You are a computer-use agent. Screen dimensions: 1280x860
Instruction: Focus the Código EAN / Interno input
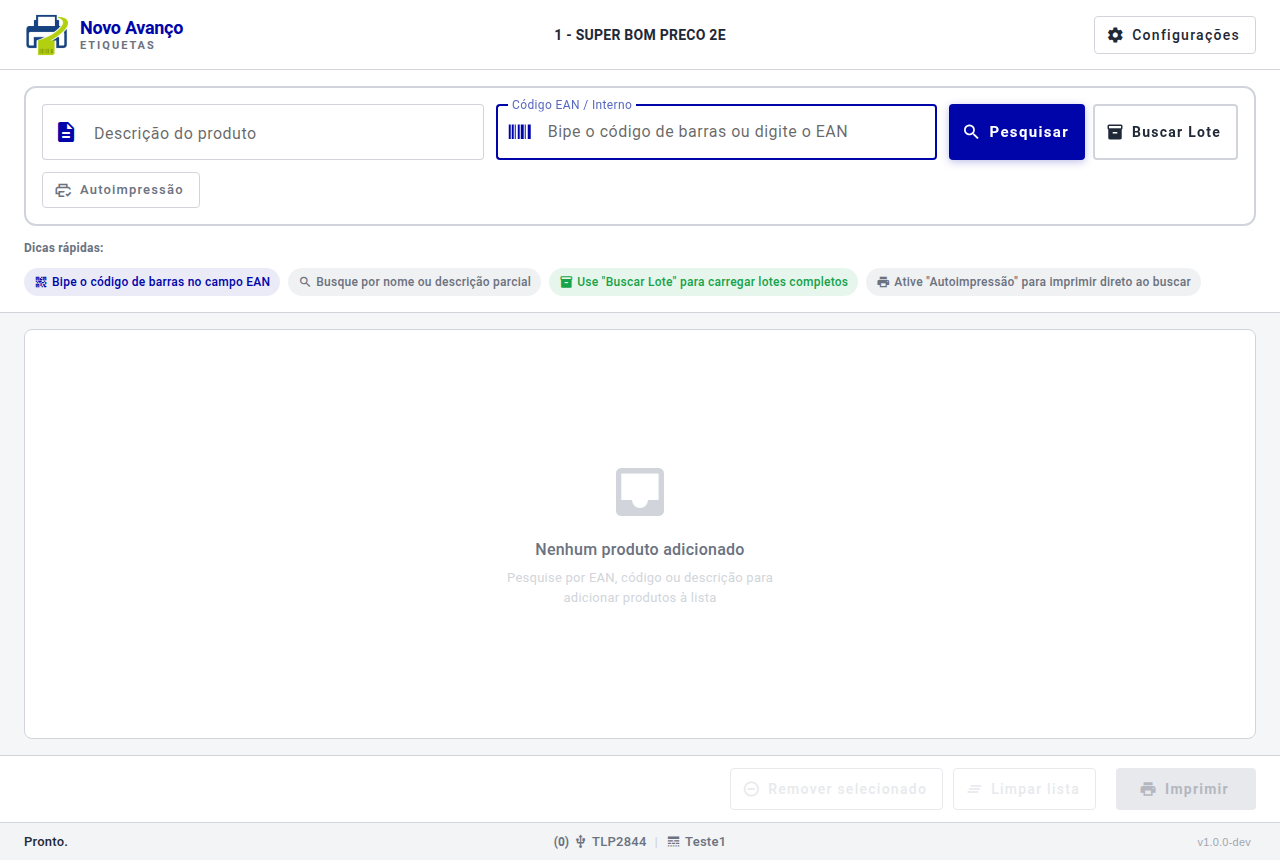coord(716,132)
